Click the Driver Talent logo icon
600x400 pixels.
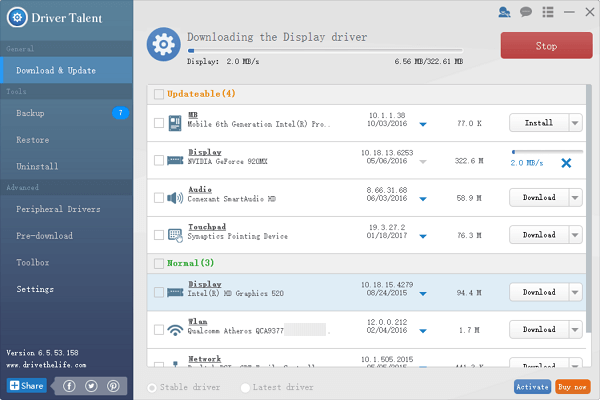pyautogui.click(x=17, y=17)
